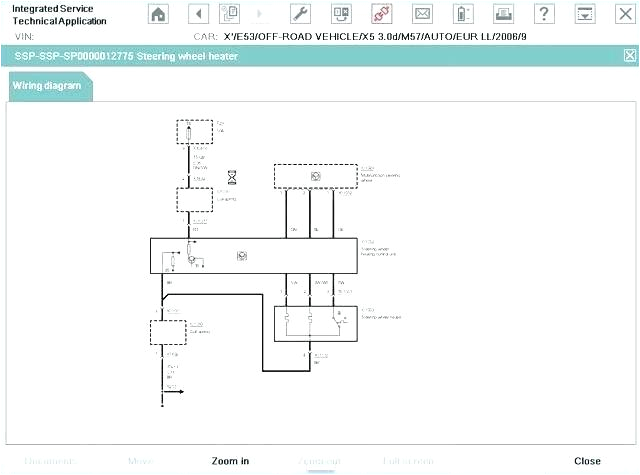Open the documents history icon
The image size is (640, 475).
[230, 14]
